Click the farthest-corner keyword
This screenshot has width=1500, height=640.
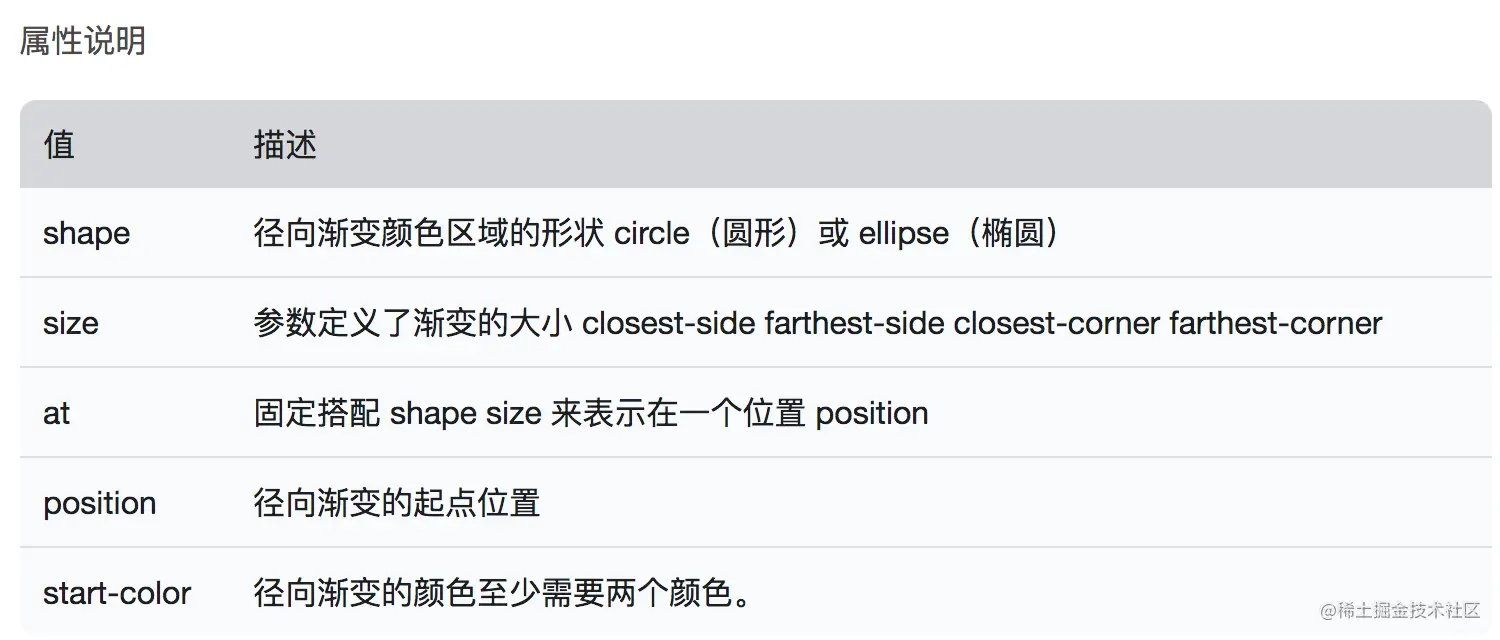coord(1275,324)
